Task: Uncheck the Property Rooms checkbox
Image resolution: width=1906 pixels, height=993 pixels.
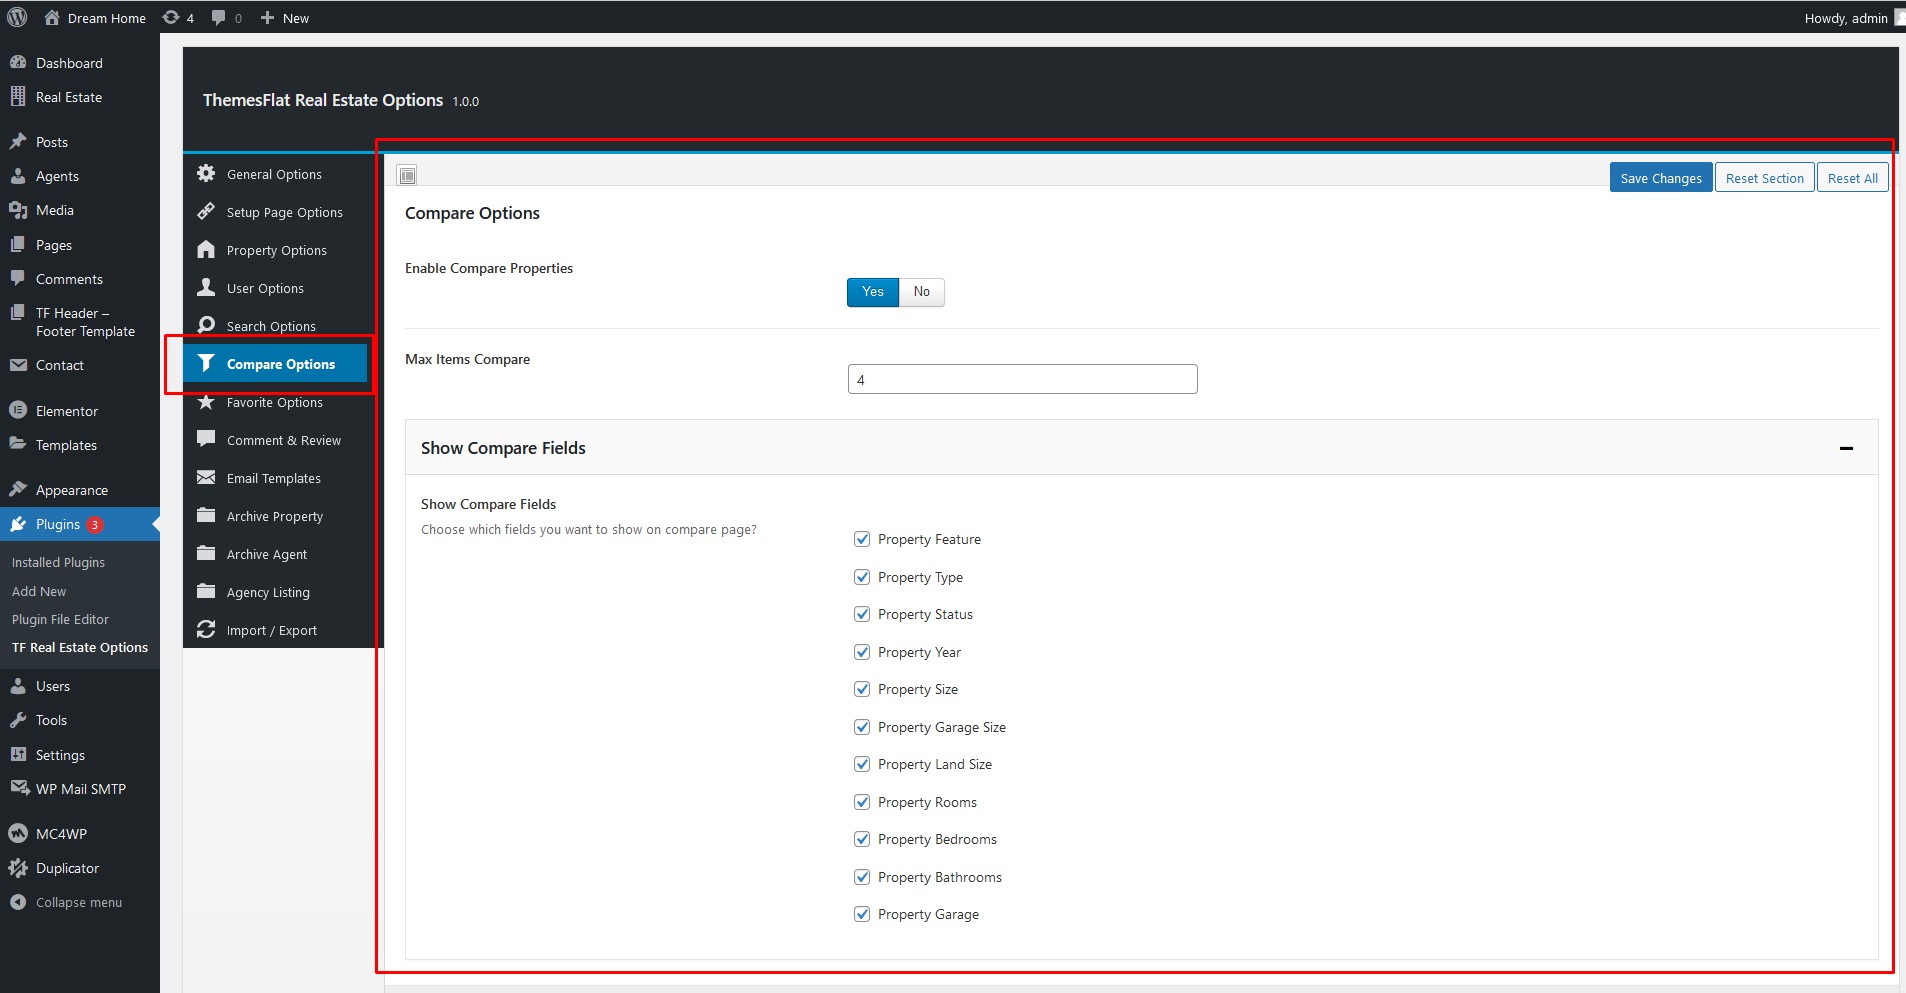Action: coord(862,802)
